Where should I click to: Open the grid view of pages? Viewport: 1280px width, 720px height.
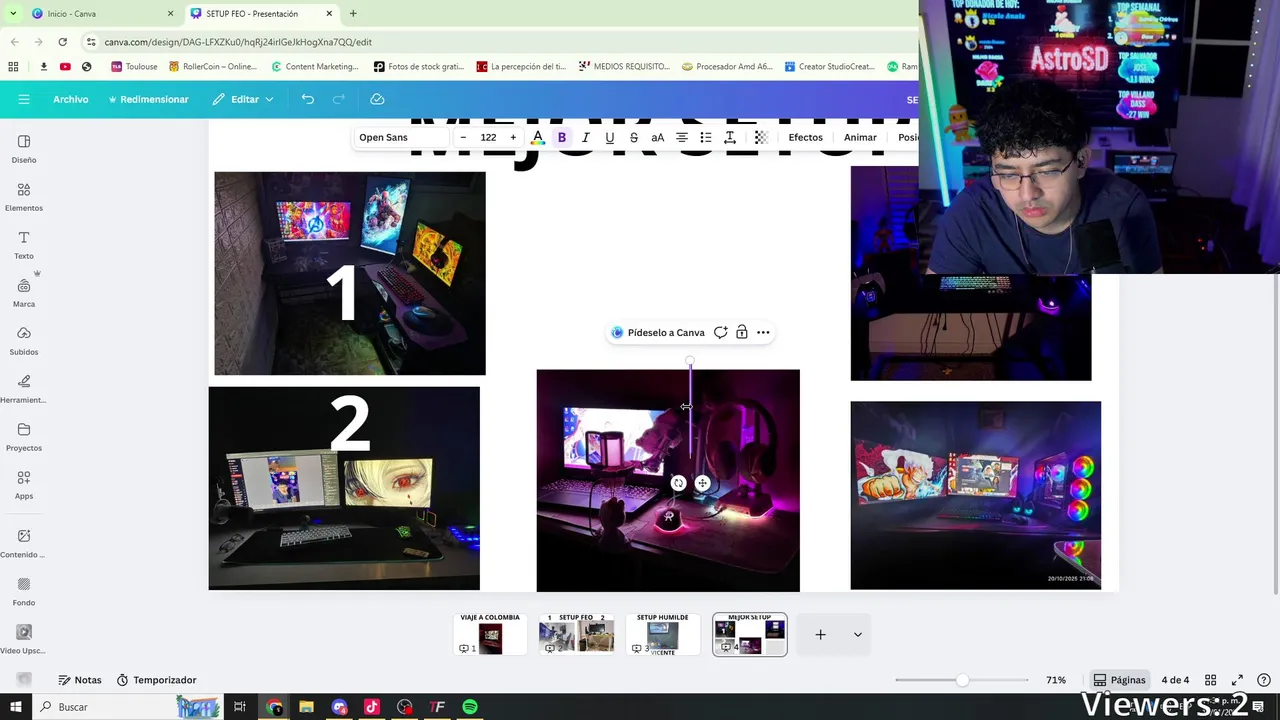click(1210, 680)
